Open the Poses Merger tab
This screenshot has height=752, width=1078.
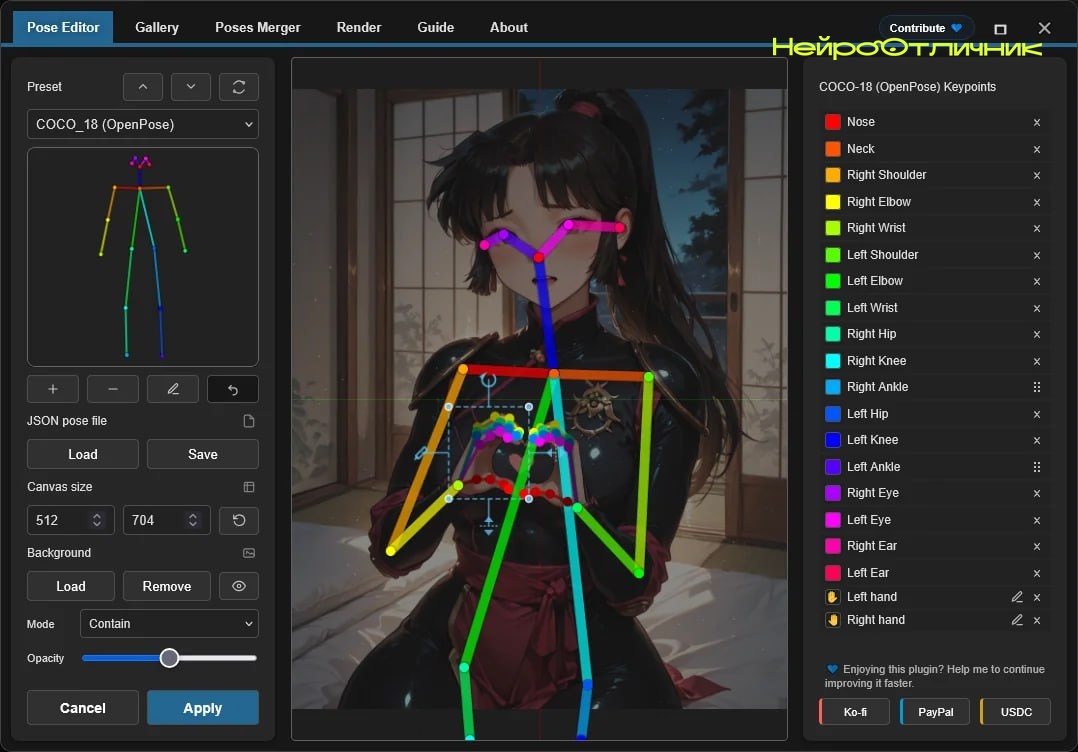[x=258, y=27]
